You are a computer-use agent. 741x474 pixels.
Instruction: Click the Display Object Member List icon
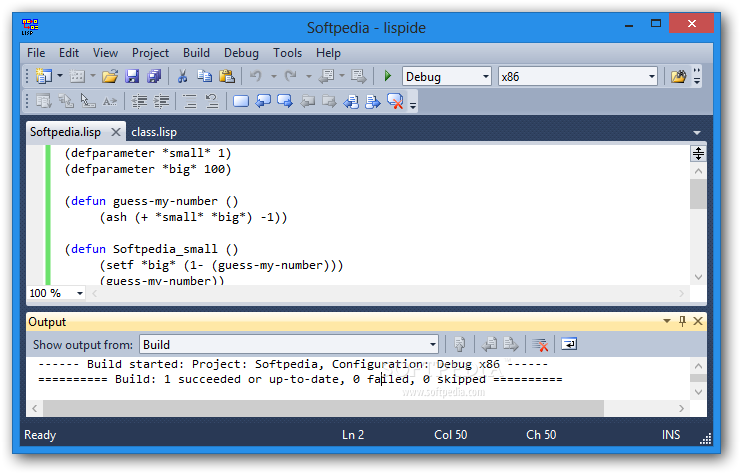(x=44, y=101)
